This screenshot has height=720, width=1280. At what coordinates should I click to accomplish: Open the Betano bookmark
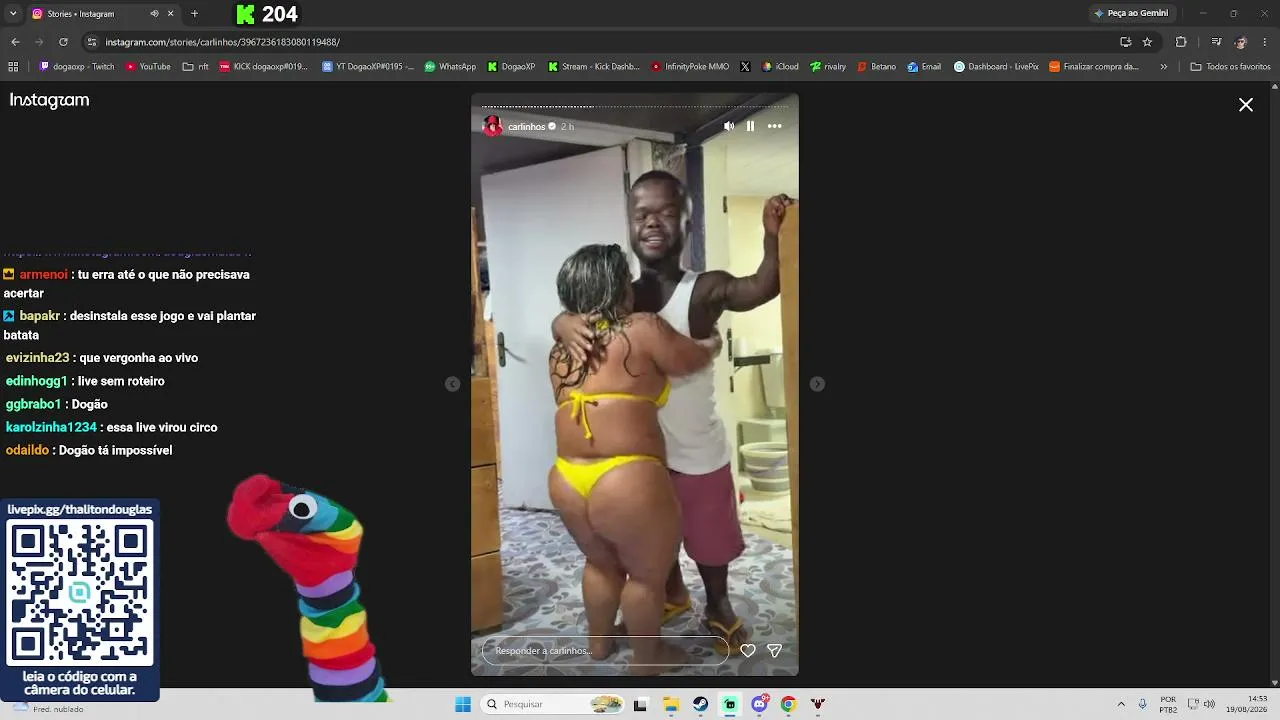pos(876,67)
